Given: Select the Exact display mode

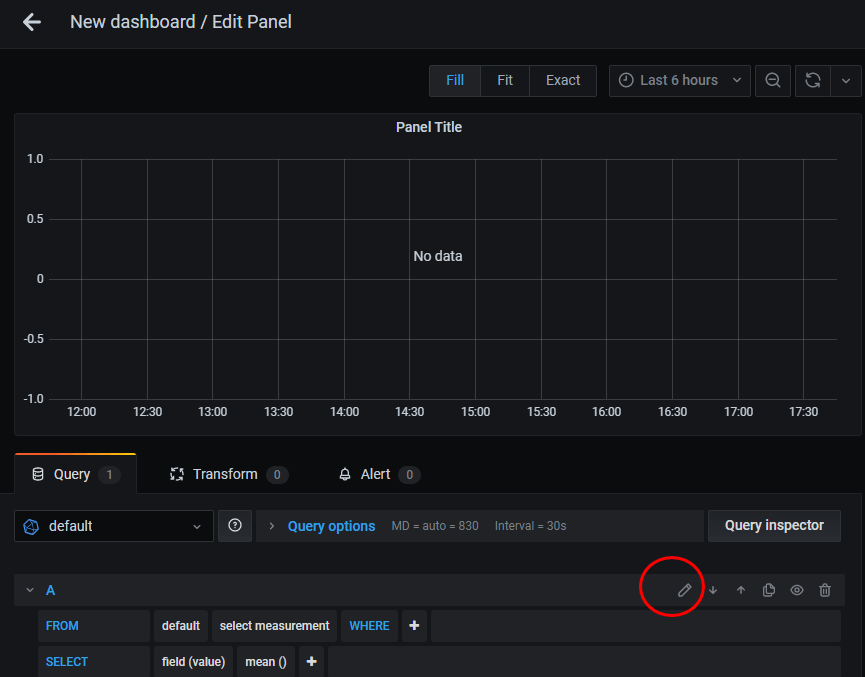Looking at the screenshot, I should click(x=563, y=81).
